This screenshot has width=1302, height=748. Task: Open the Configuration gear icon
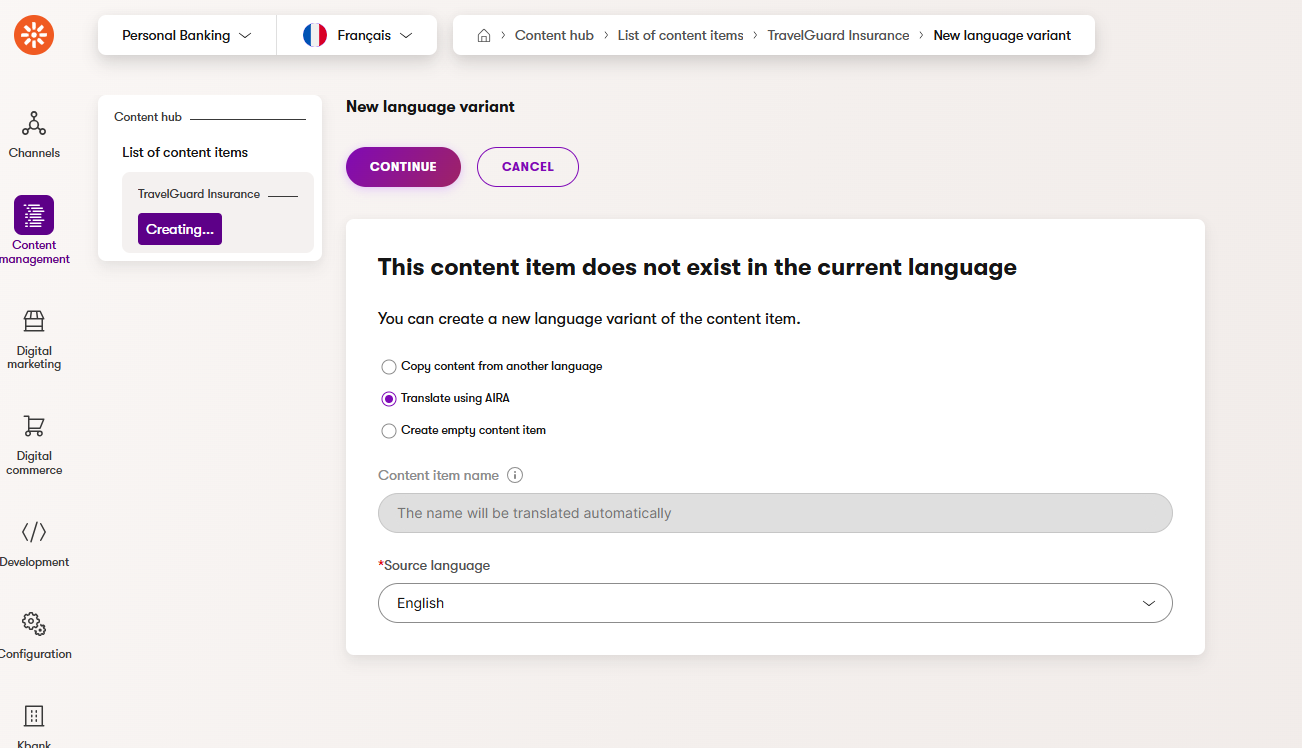pos(34,624)
